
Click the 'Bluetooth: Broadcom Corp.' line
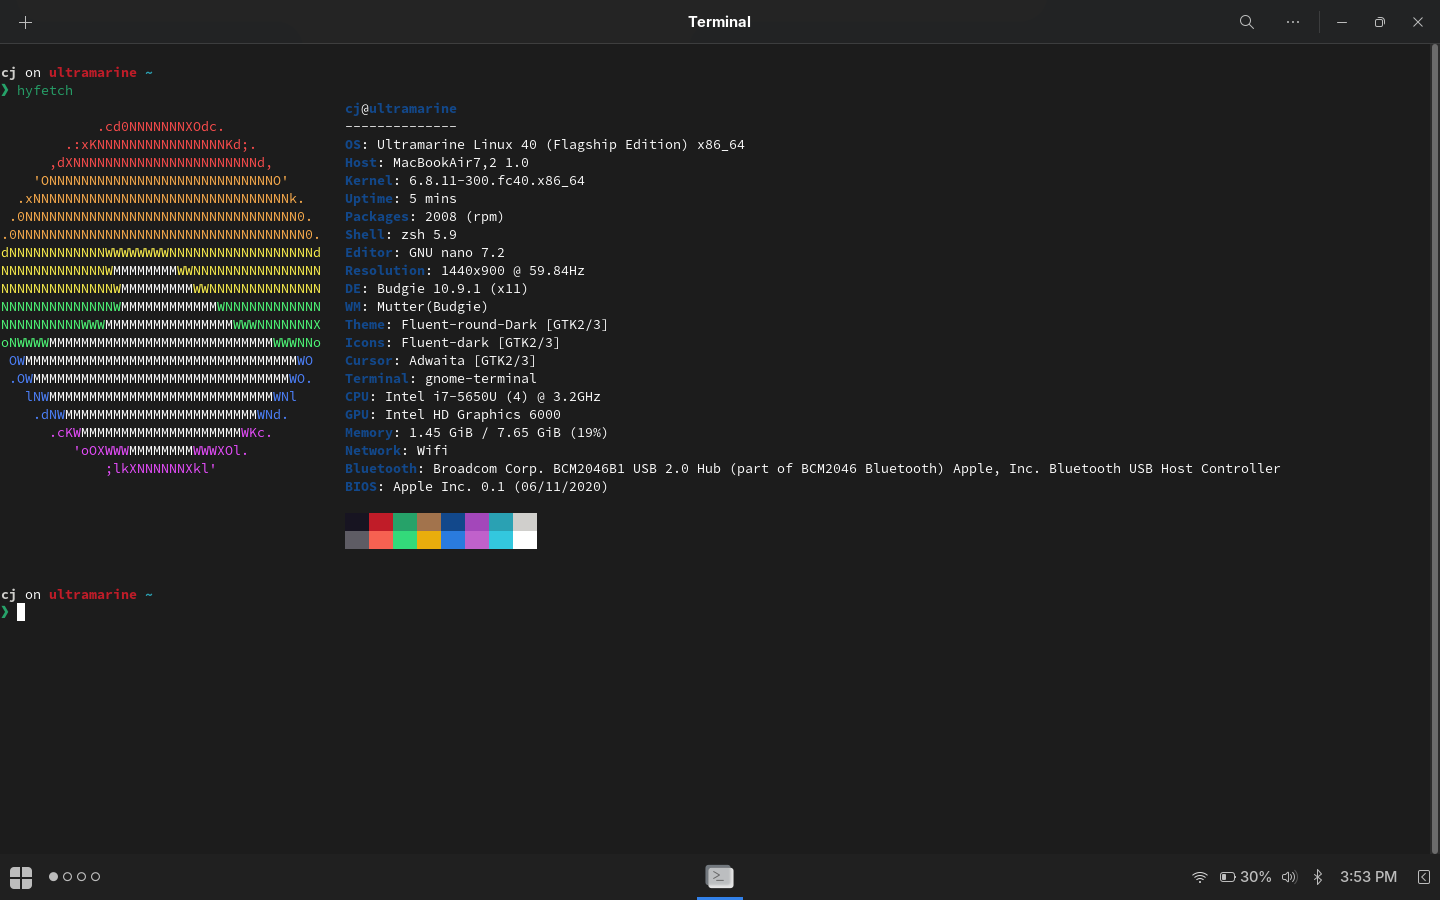point(813,468)
